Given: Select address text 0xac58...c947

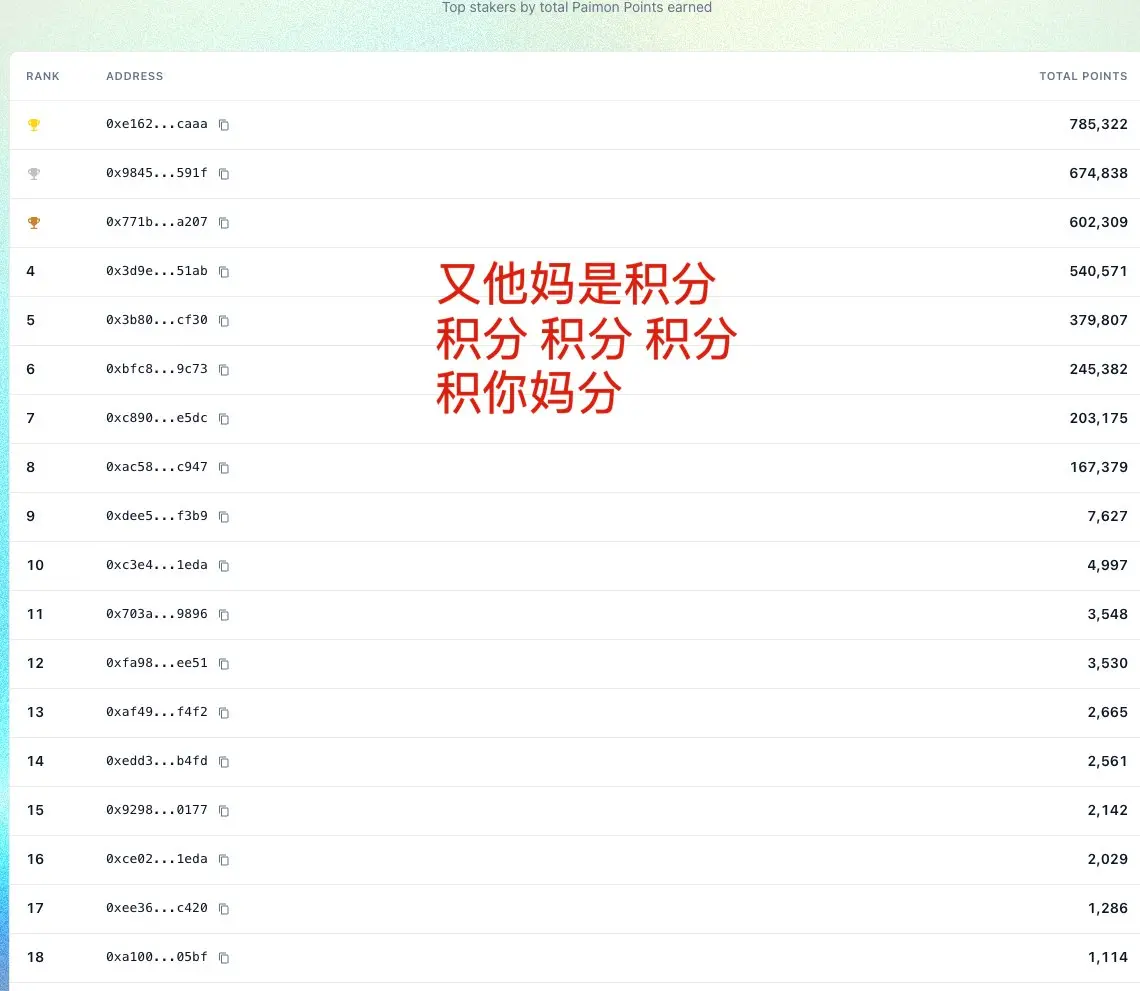Looking at the screenshot, I should coord(157,467).
